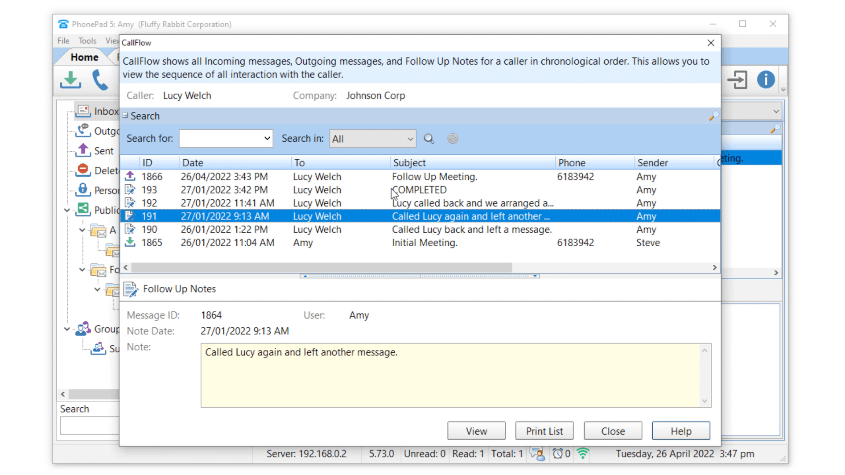The image size is (845, 475).
Task: Sort list by the Subject column header
Action: [472, 162]
